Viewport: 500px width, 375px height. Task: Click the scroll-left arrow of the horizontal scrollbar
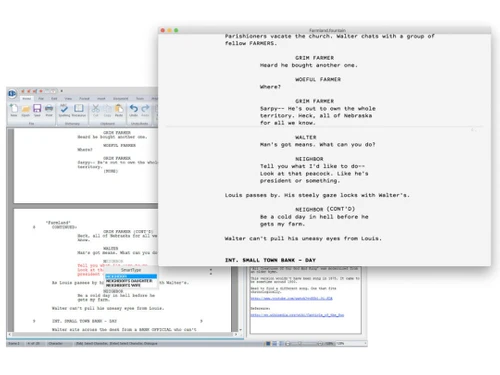coord(9,334)
